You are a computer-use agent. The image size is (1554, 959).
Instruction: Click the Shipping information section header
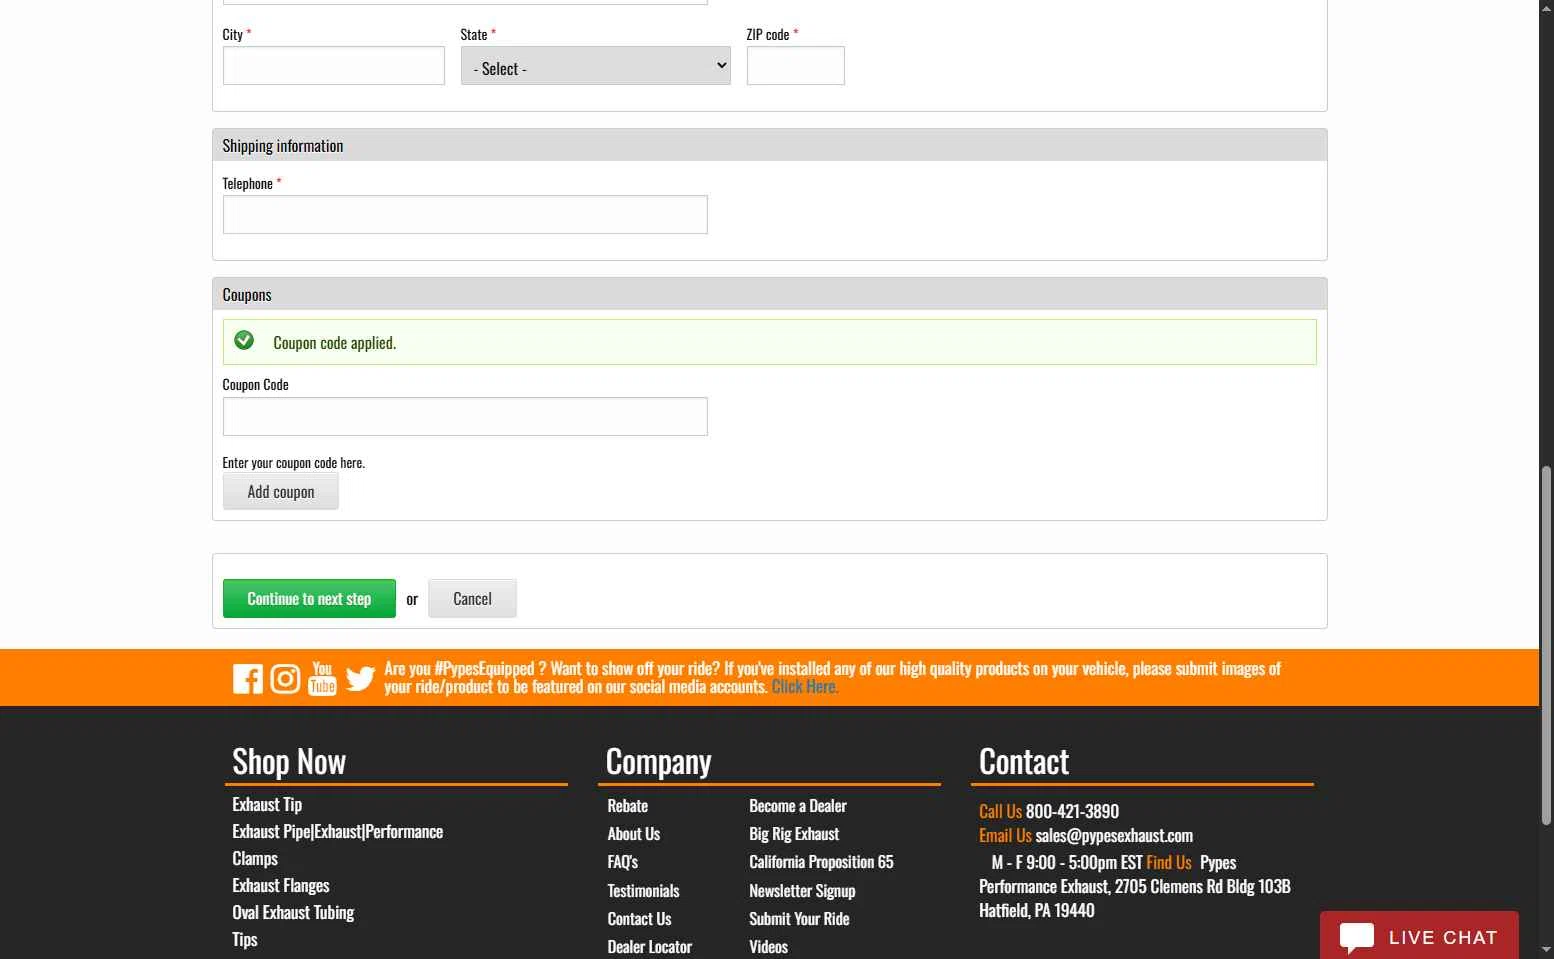click(770, 146)
